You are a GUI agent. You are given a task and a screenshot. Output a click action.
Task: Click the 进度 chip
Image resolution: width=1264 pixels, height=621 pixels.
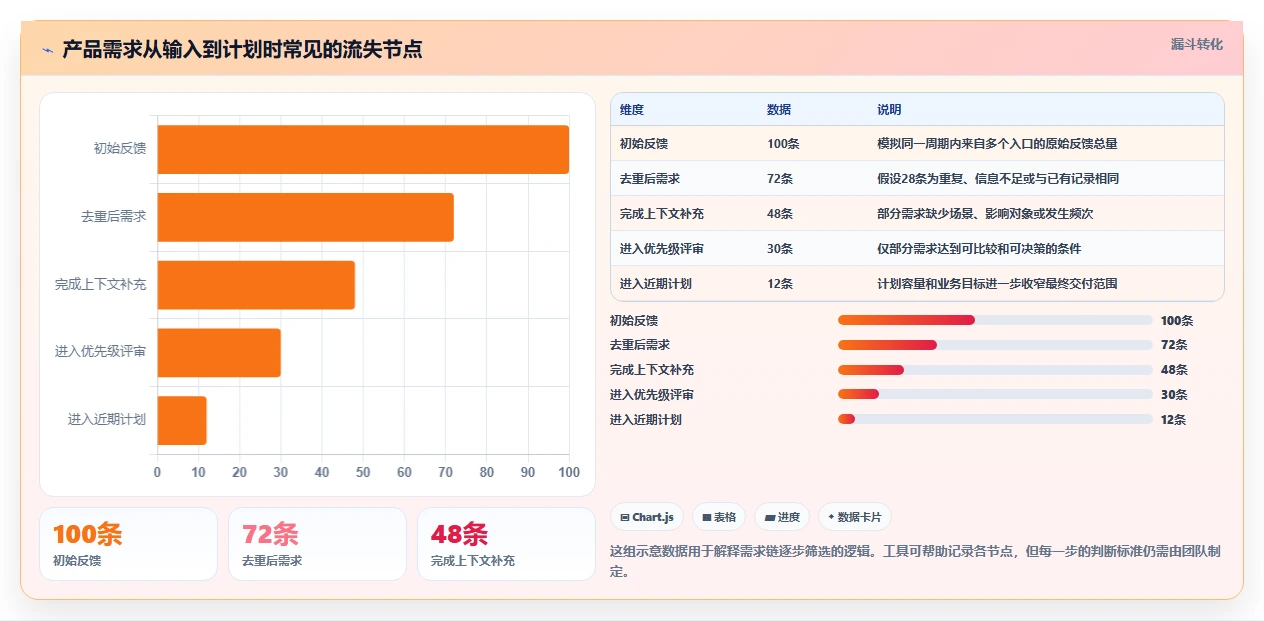pos(782,517)
